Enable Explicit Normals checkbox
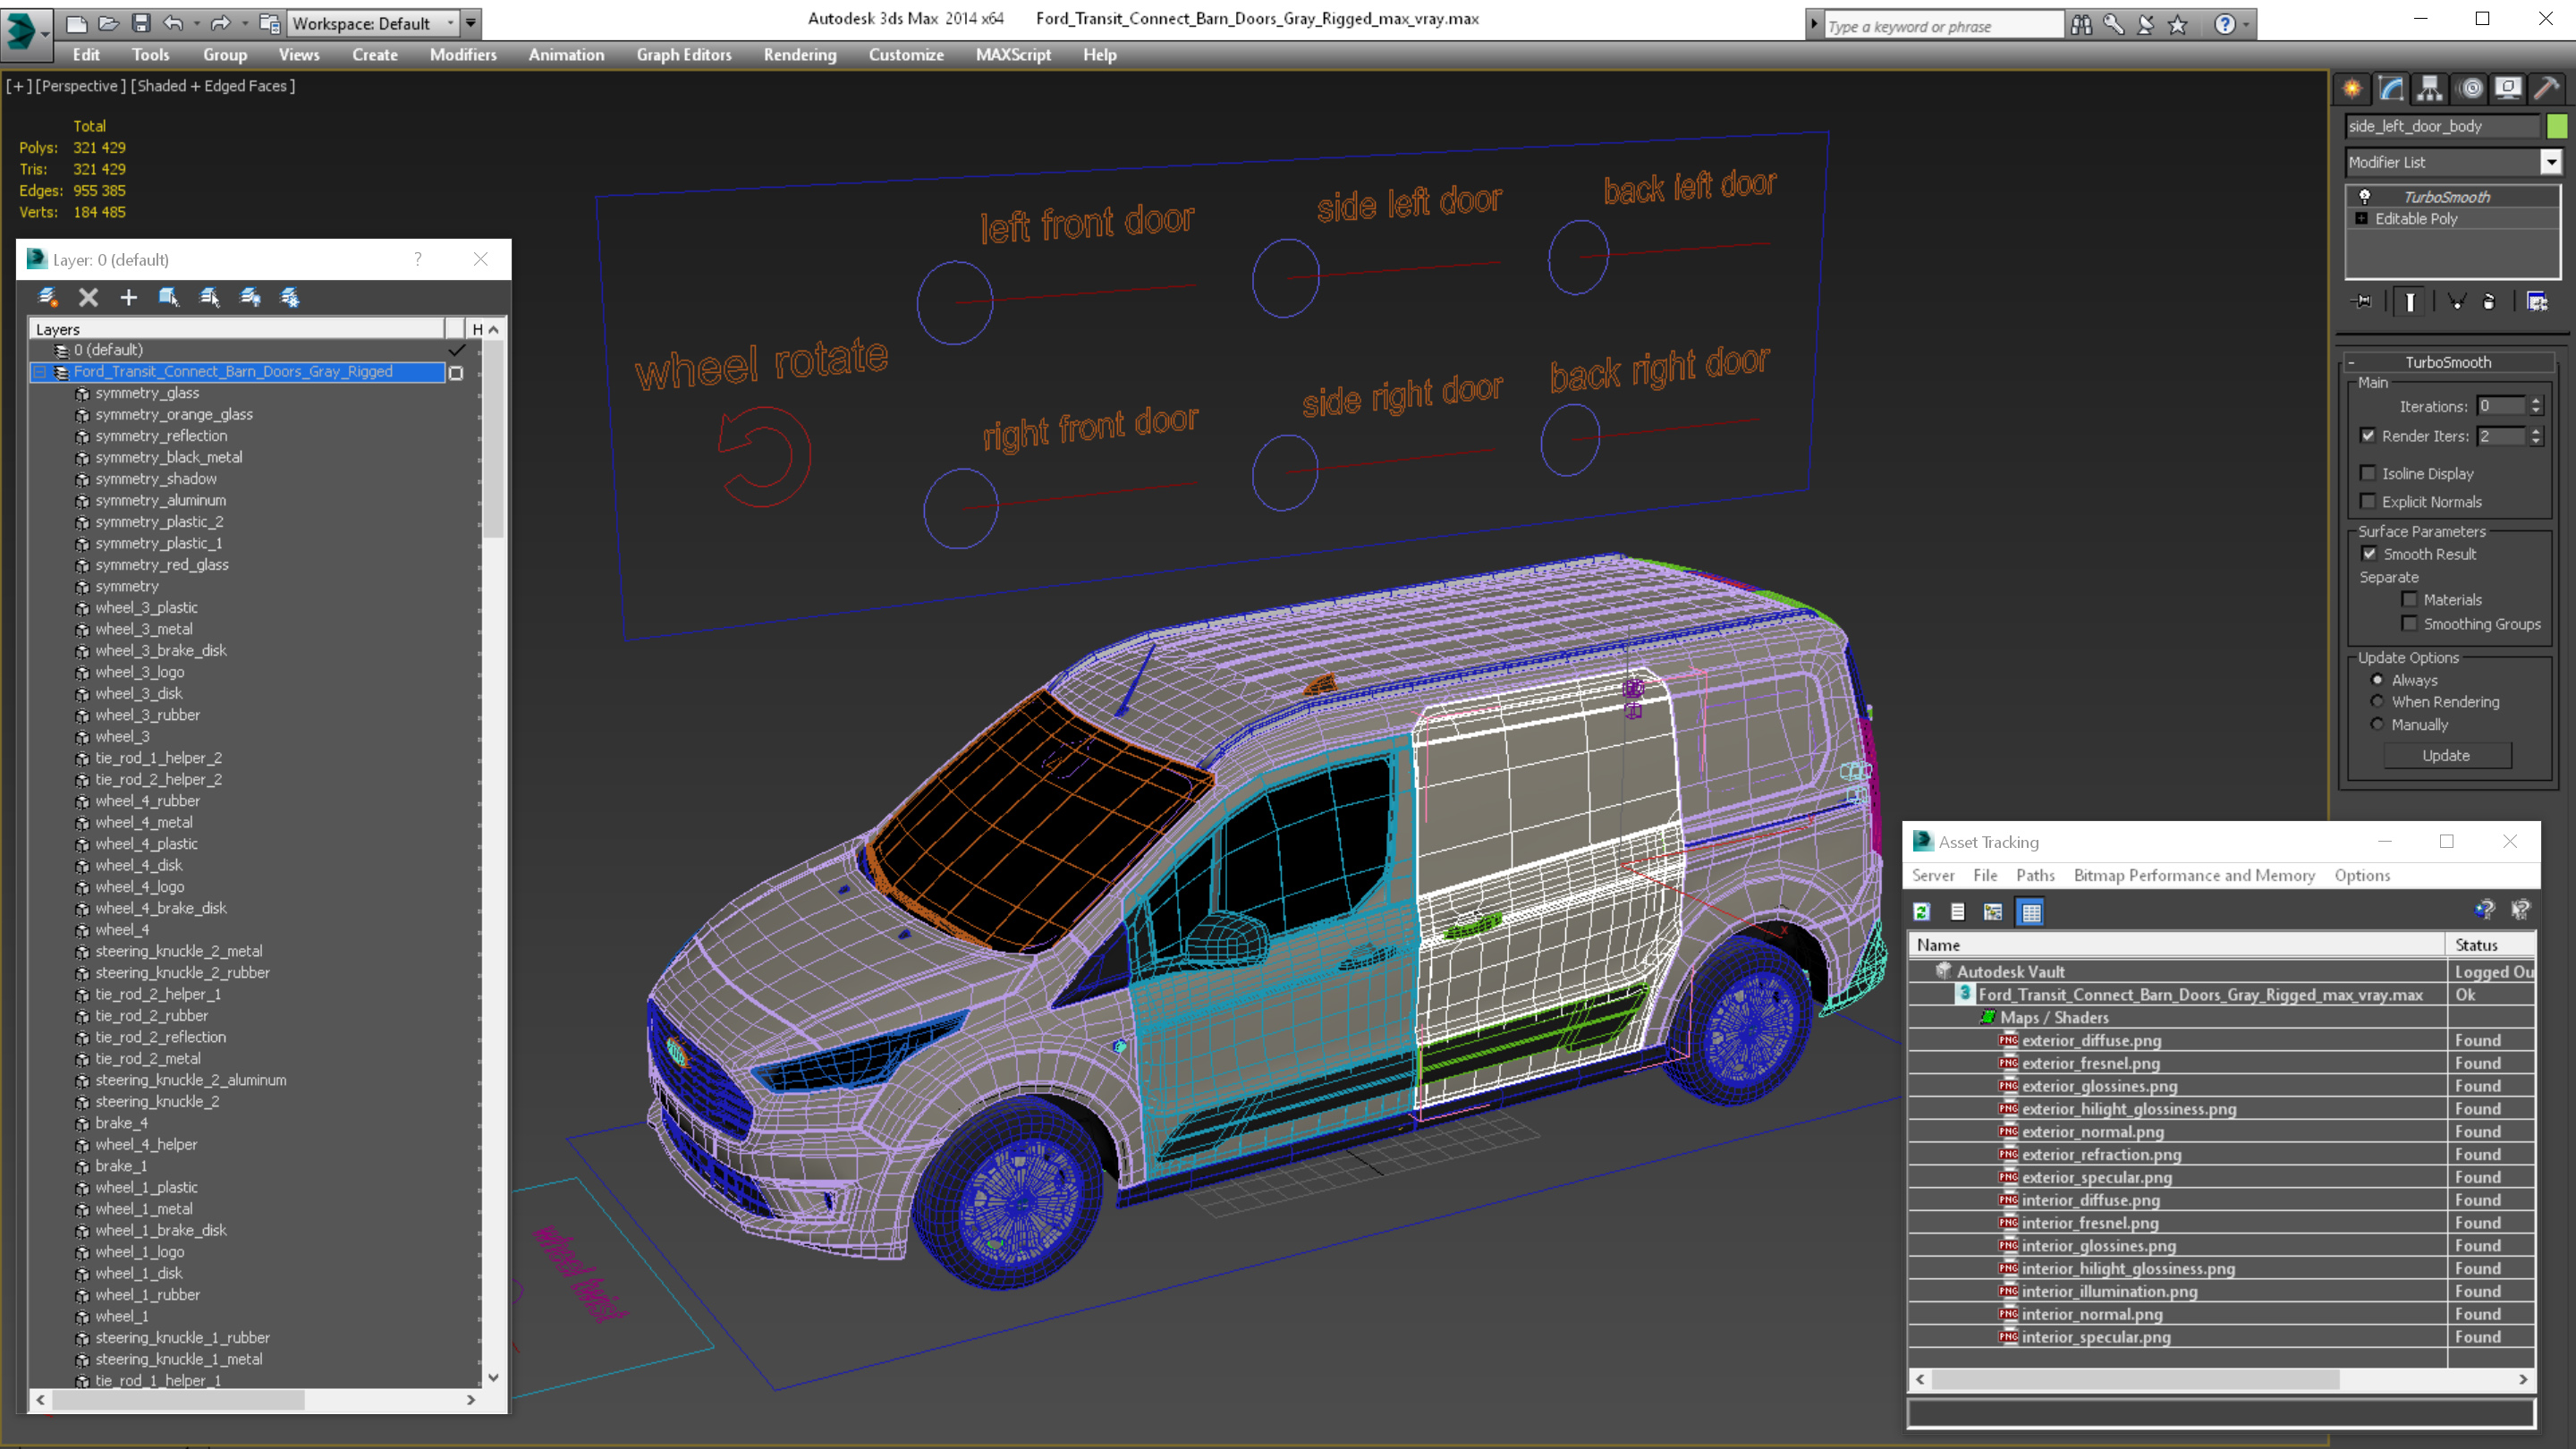This screenshot has height=1449, width=2576. pos(2368,501)
